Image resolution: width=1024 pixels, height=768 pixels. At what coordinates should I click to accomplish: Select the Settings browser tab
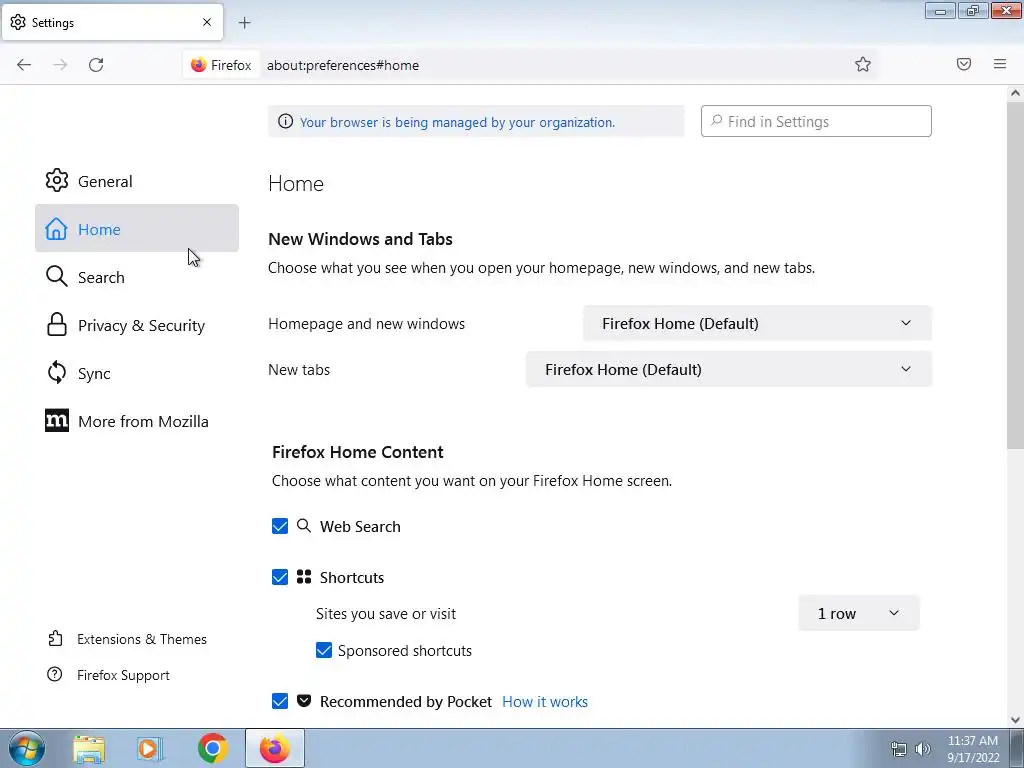coord(112,22)
